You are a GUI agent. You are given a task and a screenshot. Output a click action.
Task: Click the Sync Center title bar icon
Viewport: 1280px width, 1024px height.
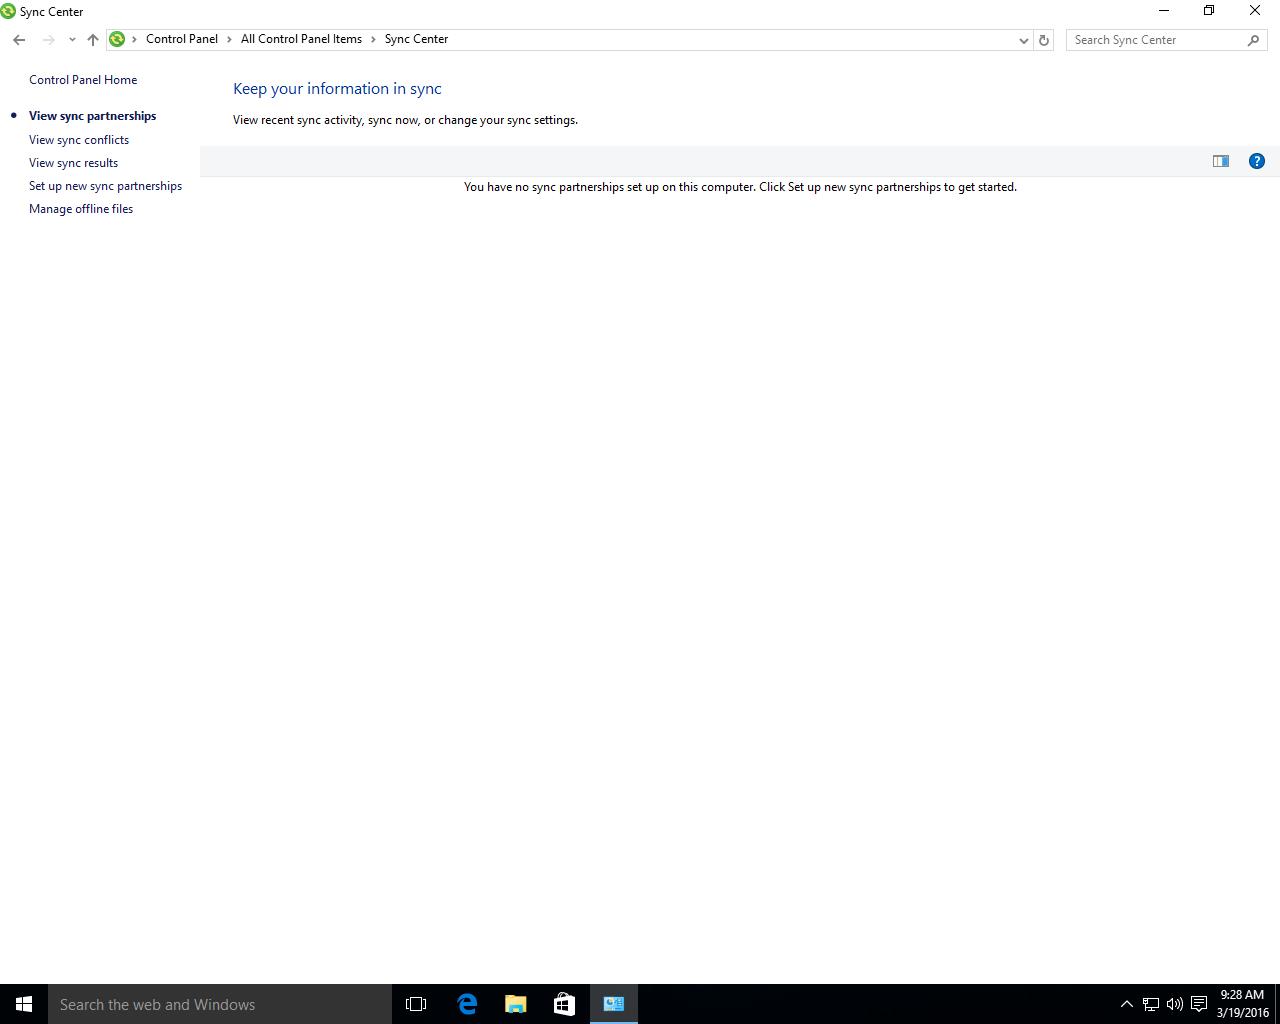8,11
